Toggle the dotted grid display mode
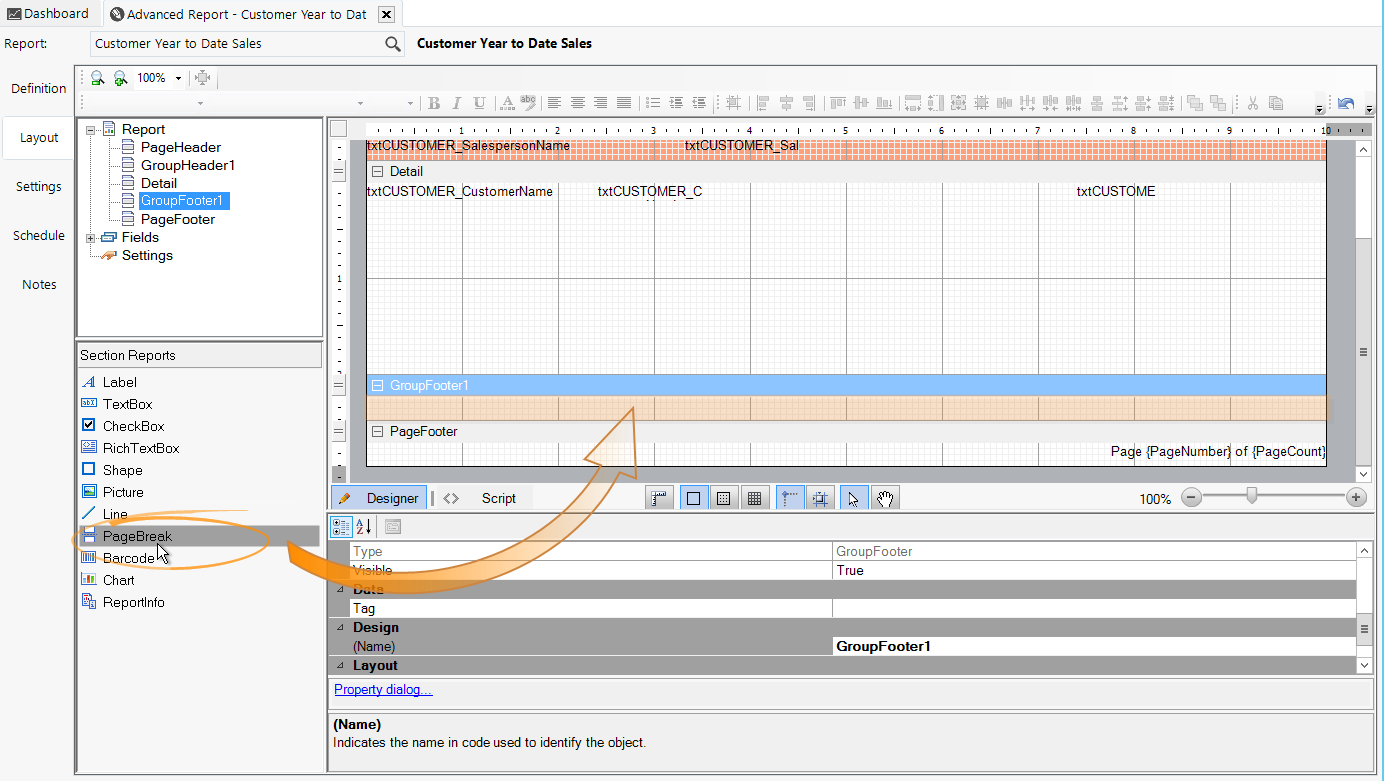1384x781 pixels. (x=724, y=498)
